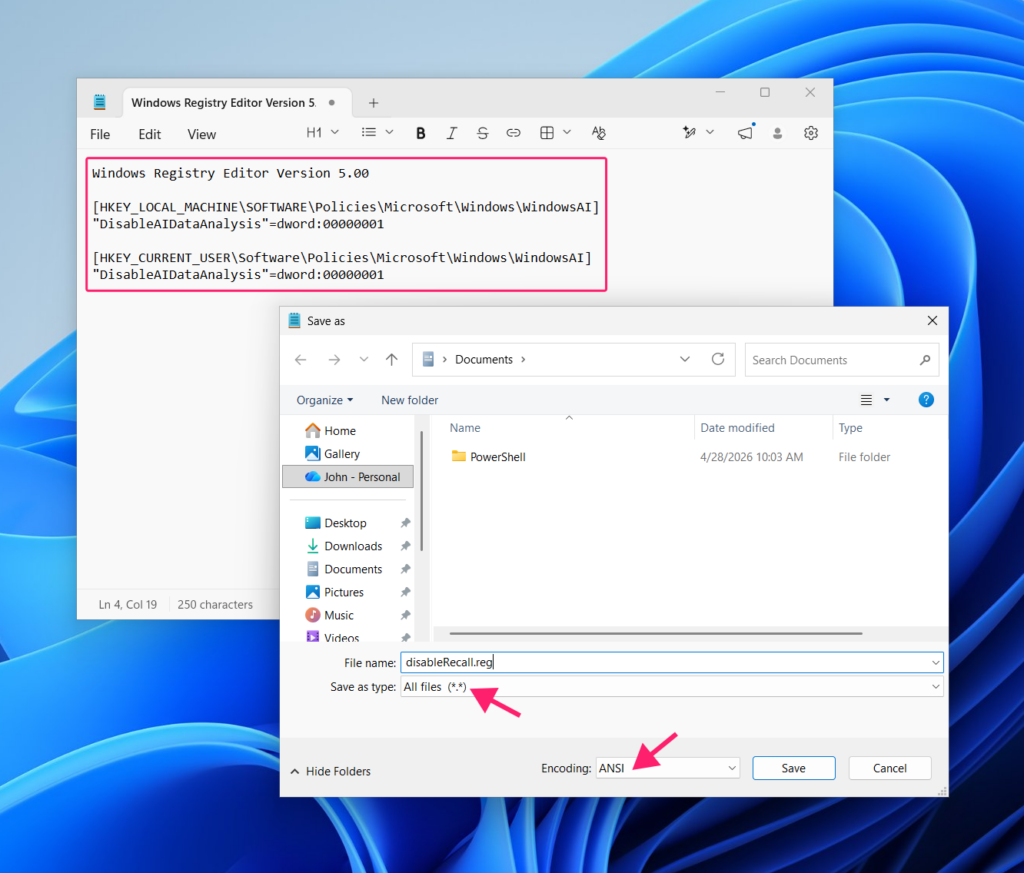Screen dimensions: 1024x873
Task: Expand the table options dropdown arrow
Action: (x=567, y=133)
